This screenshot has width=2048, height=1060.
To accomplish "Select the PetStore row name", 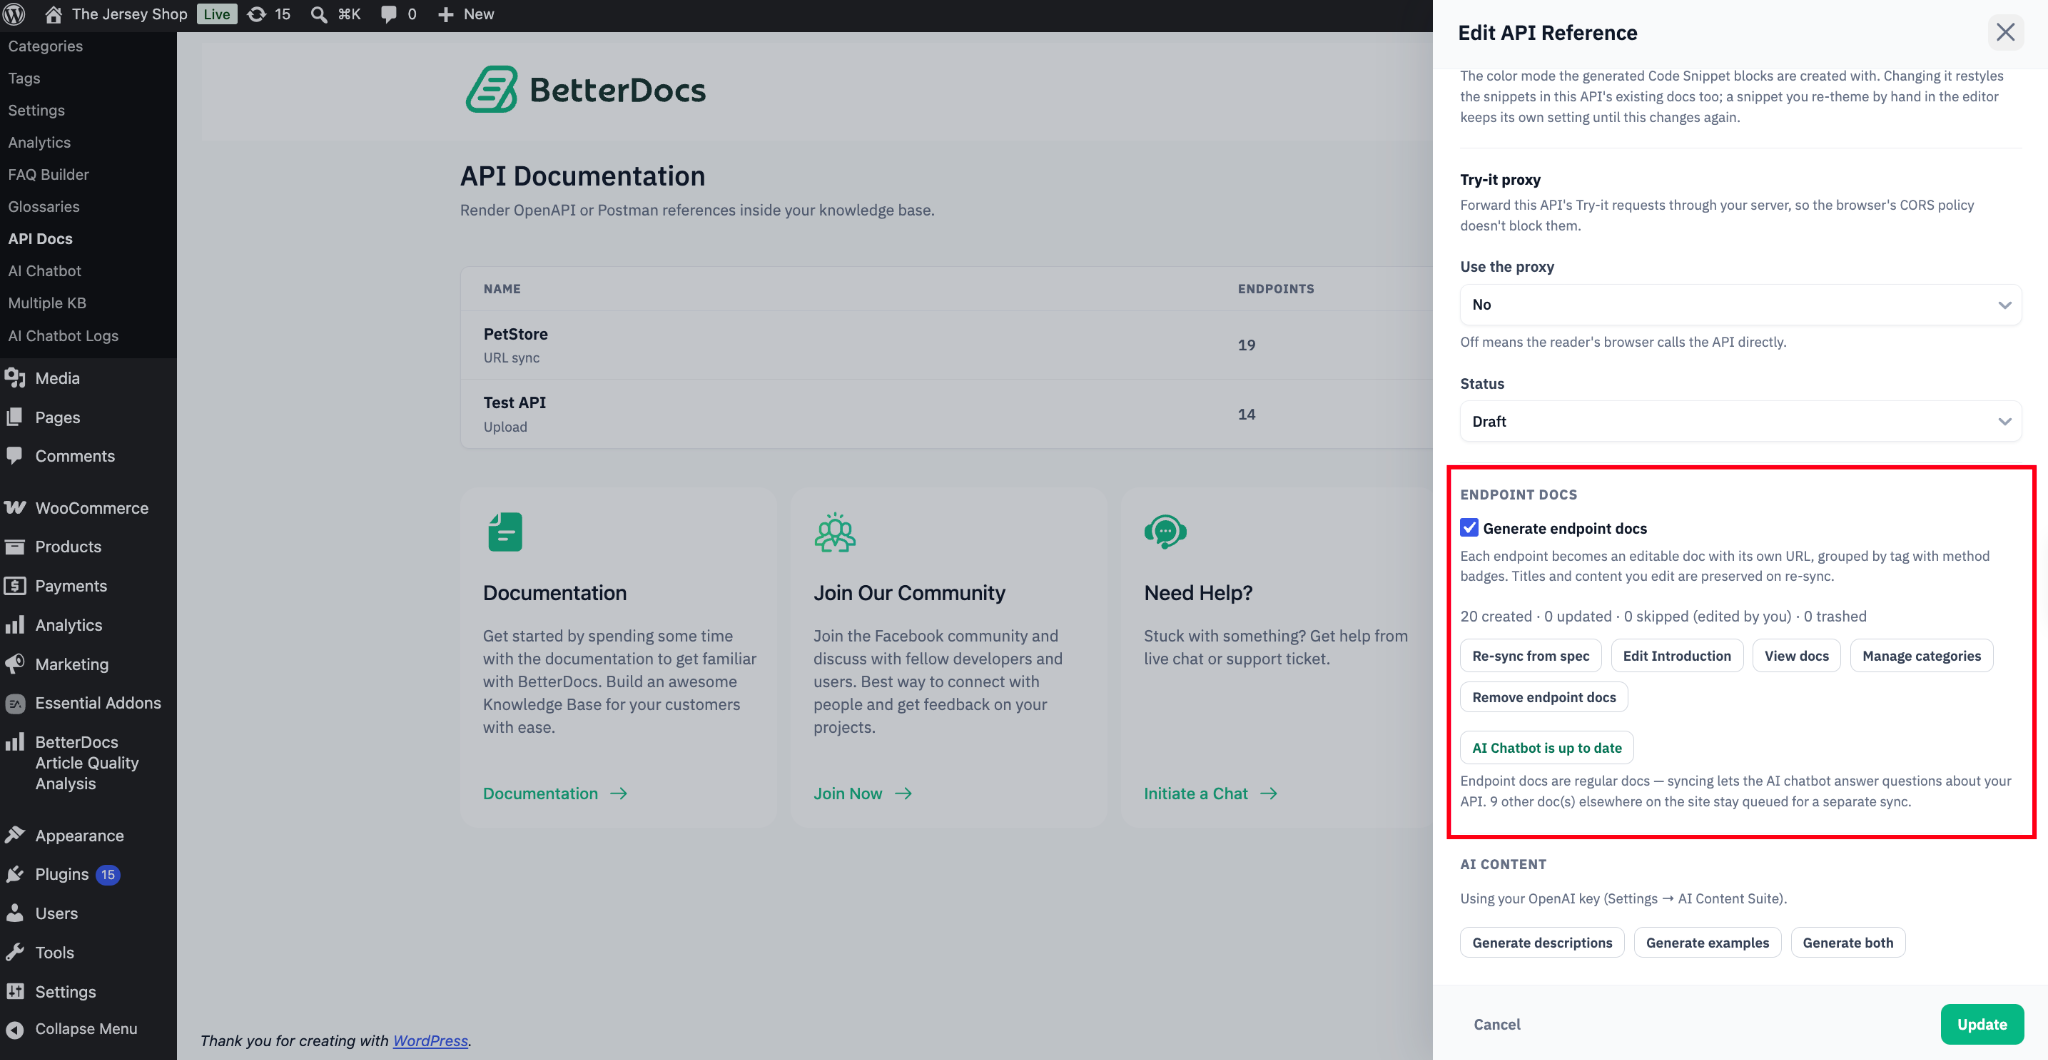I will (515, 334).
